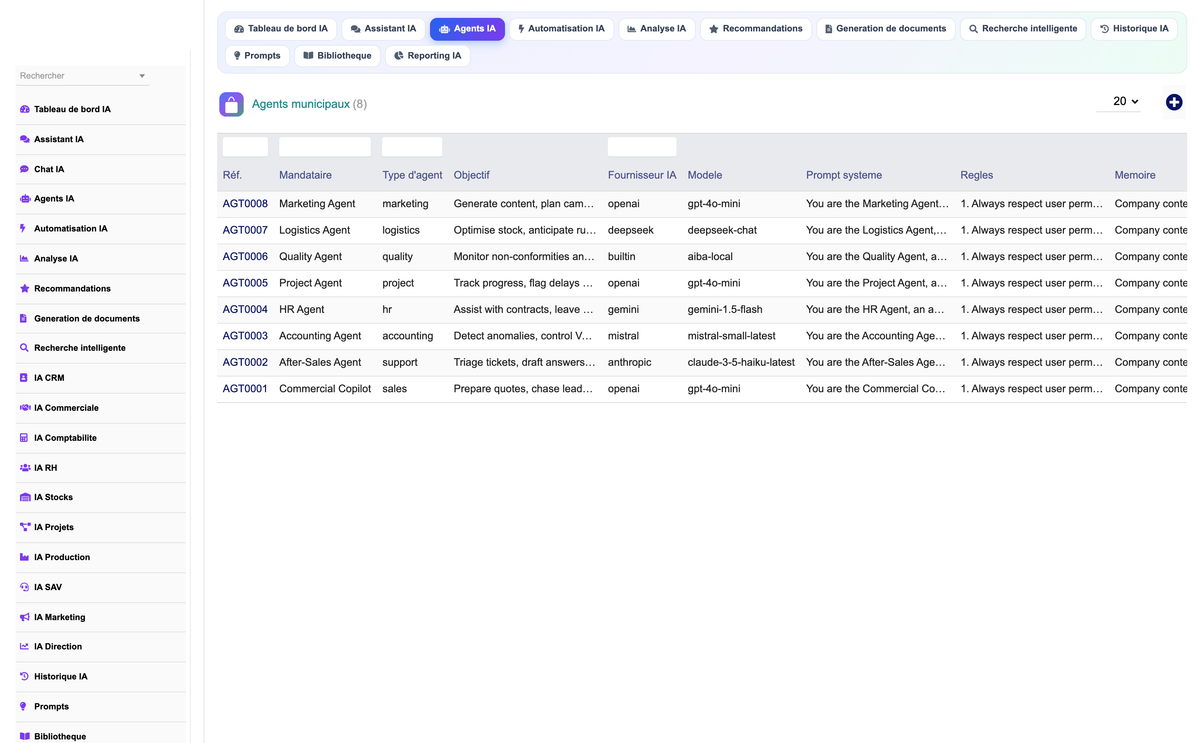The height and width of the screenshot is (743, 1200).
Task: Sort by Objectif column header
Action: [472, 175]
